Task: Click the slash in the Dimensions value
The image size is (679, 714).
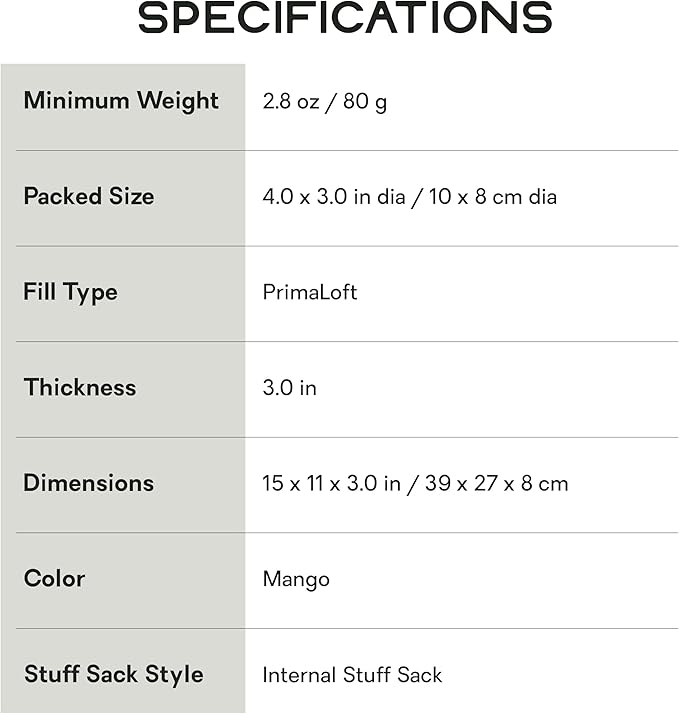Action: click(413, 484)
